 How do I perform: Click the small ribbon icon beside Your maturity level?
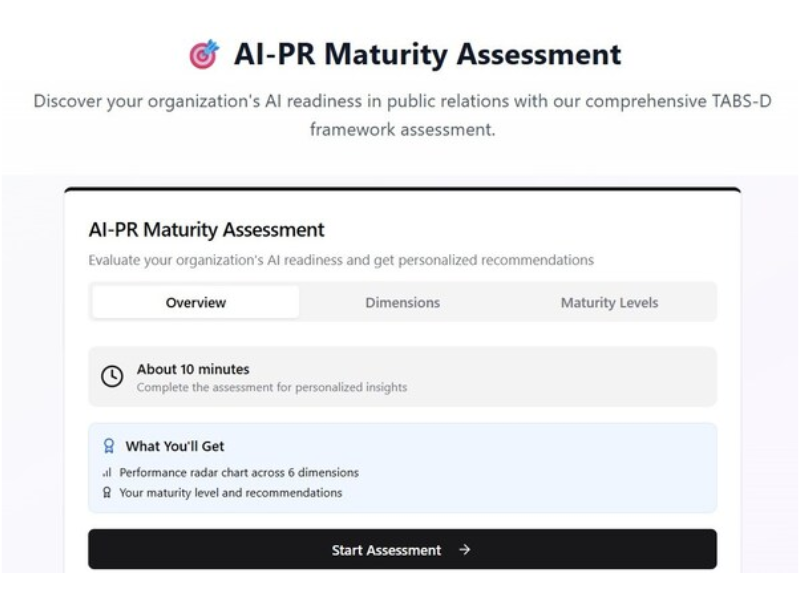(107, 492)
